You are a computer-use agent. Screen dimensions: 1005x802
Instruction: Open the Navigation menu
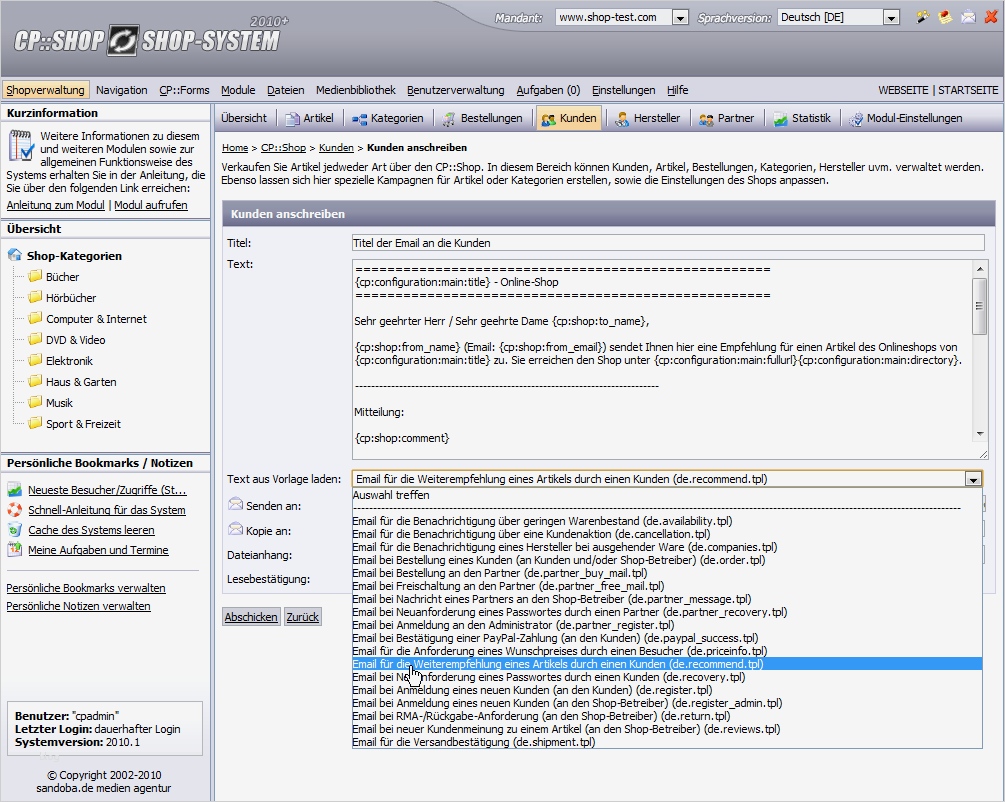[122, 90]
